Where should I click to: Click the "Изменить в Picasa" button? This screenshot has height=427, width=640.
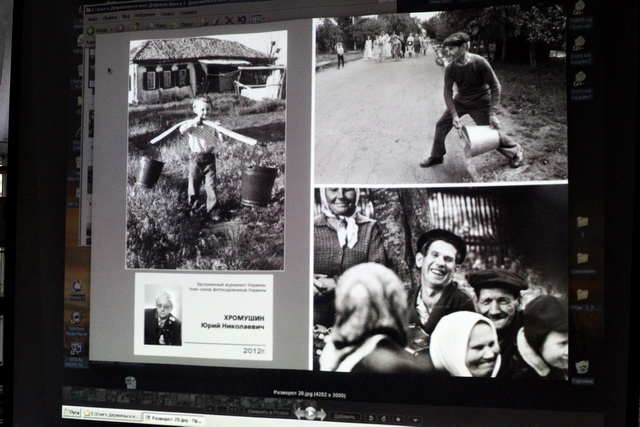pyautogui.click(x=267, y=414)
